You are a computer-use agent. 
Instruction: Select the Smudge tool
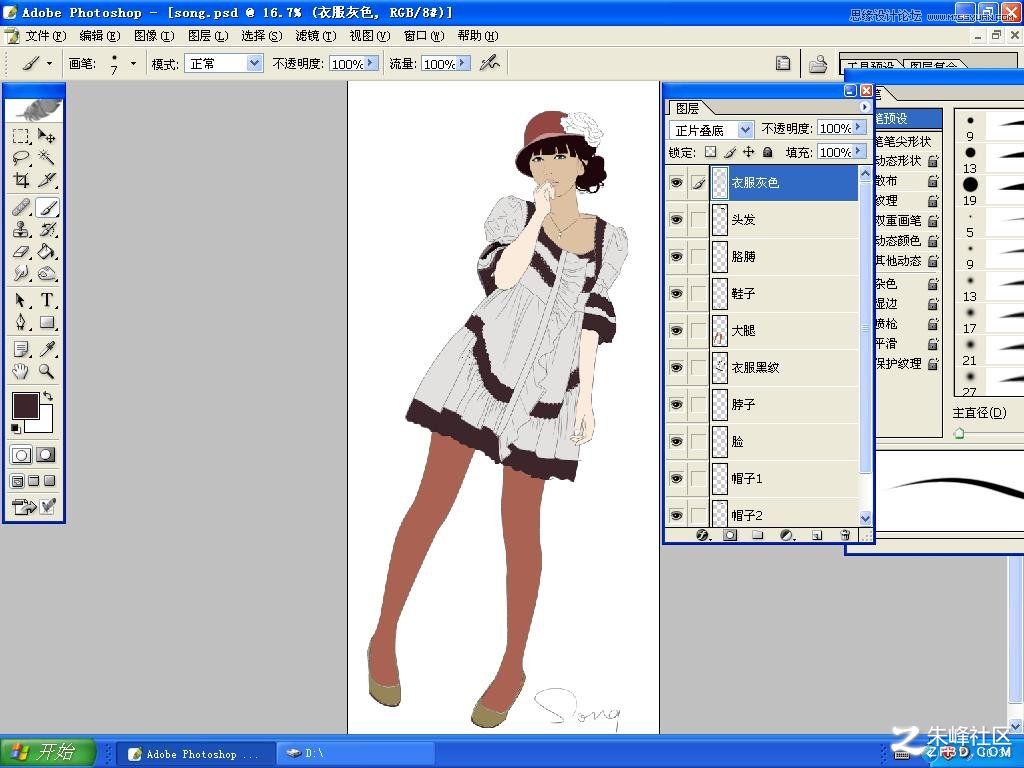coord(21,273)
